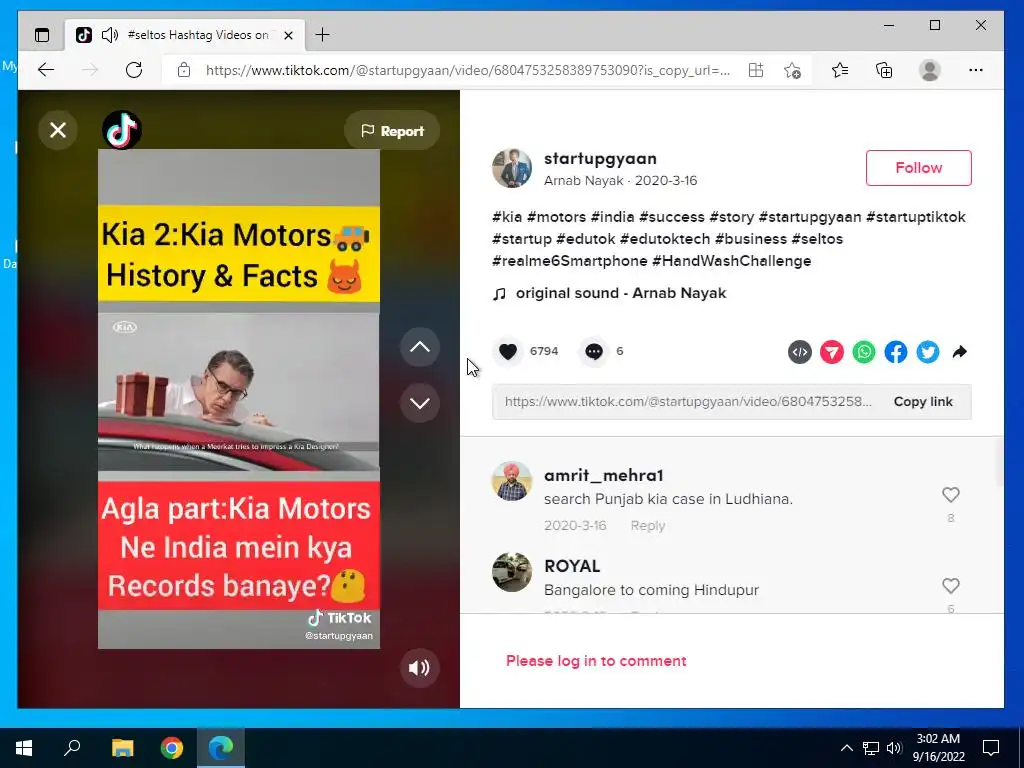Screen dimensions: 1024x768
Task: Open the #HandWashChallenge hashtag
Action: click(x=731, y=261)
